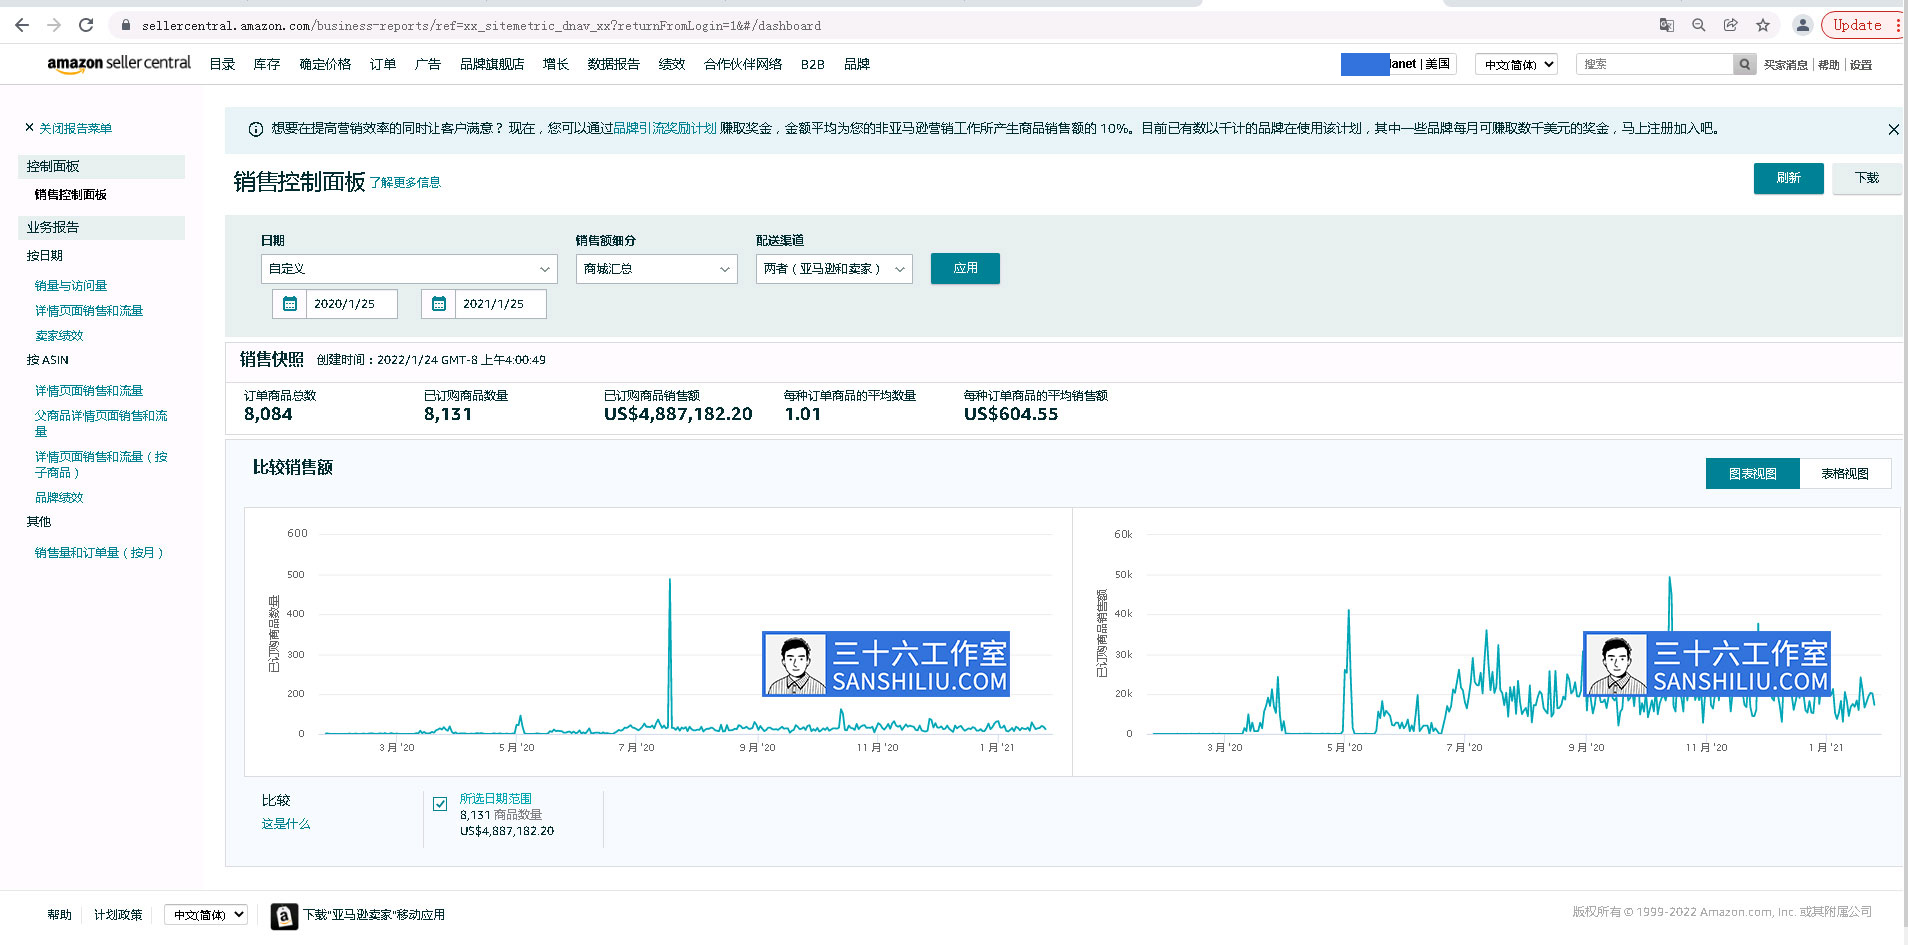Click the zoom magnifier icon in address bar

1699,25
